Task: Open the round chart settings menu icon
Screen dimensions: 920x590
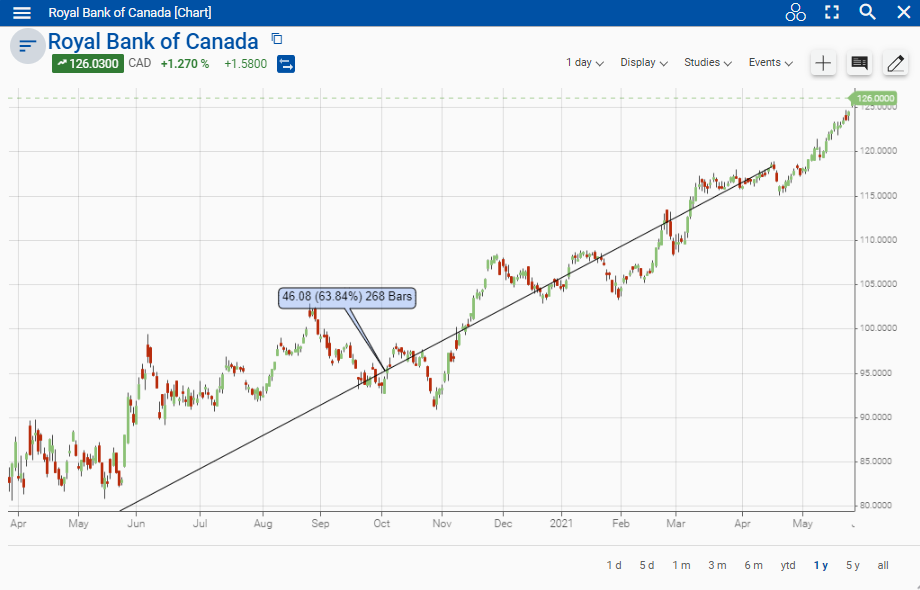Action: click(28, 46)
